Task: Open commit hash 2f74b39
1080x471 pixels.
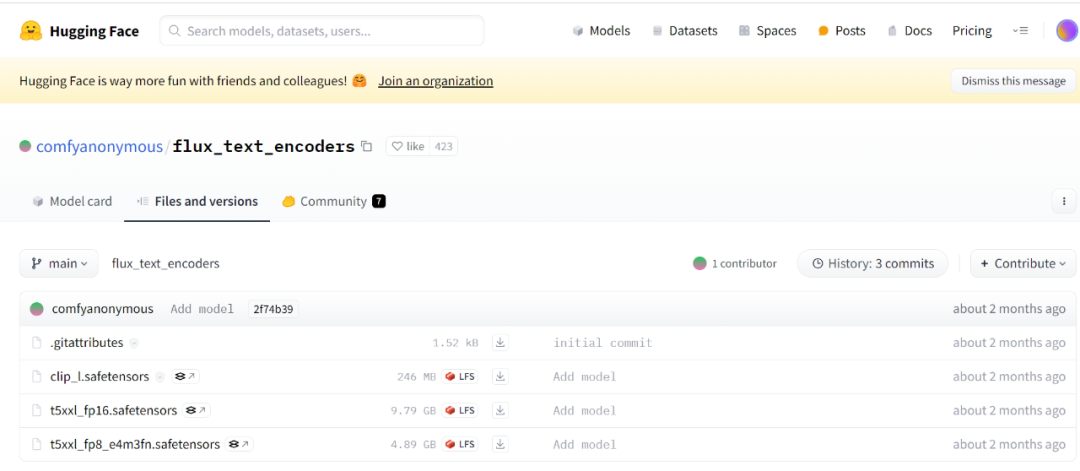Action: click(273, 309)
